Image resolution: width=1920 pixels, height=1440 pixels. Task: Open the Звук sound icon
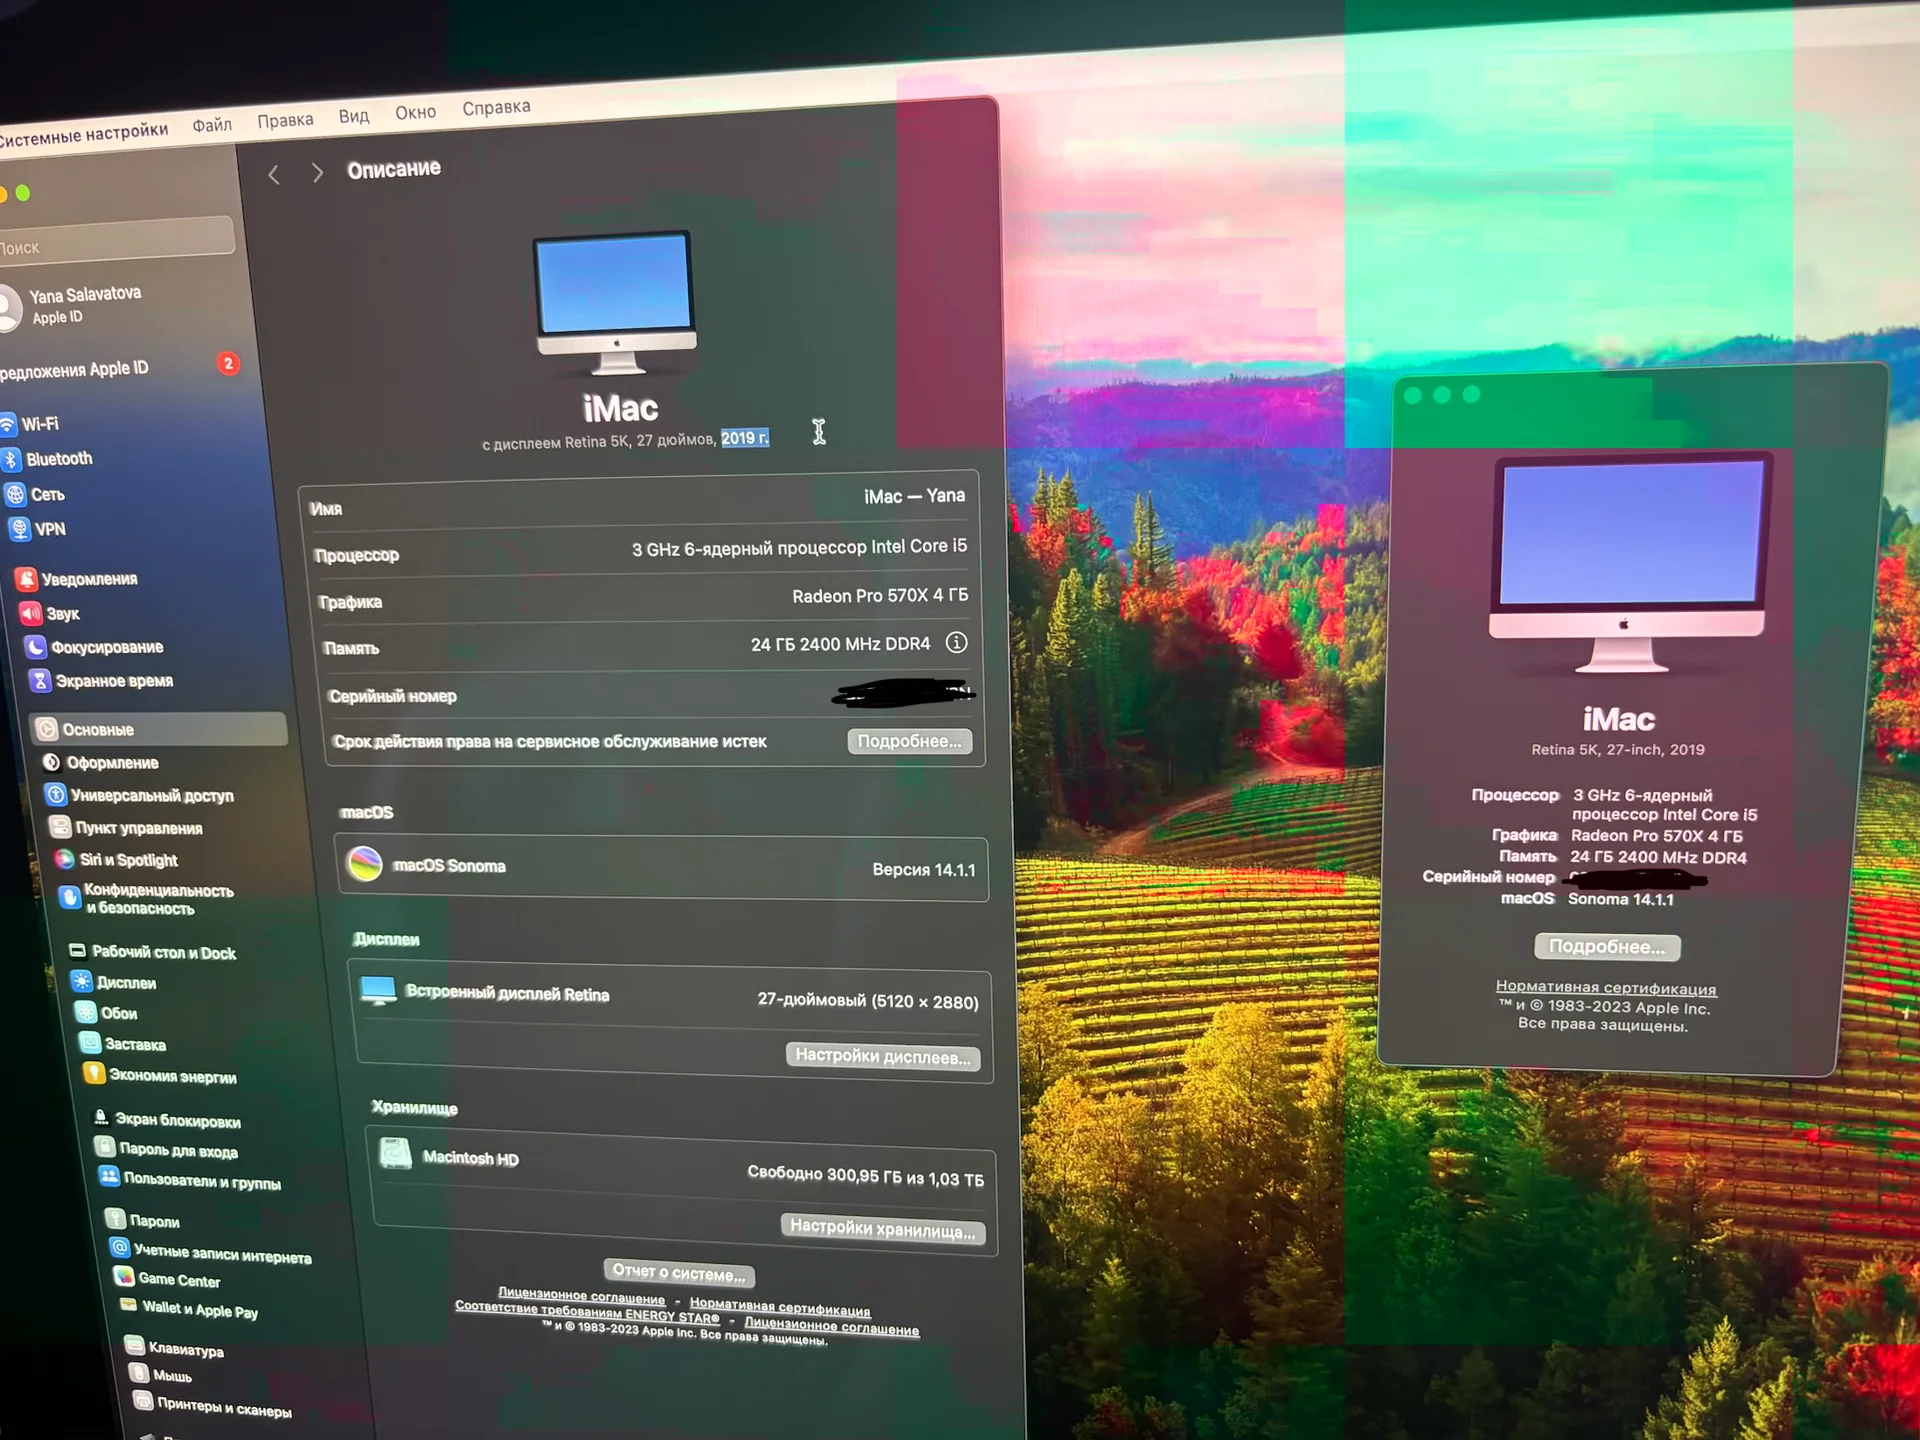[x=32, y=613]
